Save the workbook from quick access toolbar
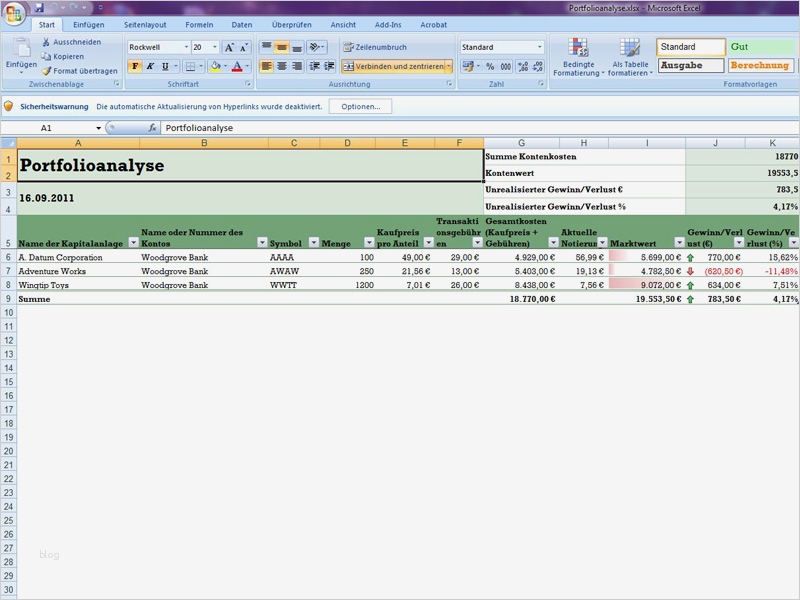 [39, 8]
